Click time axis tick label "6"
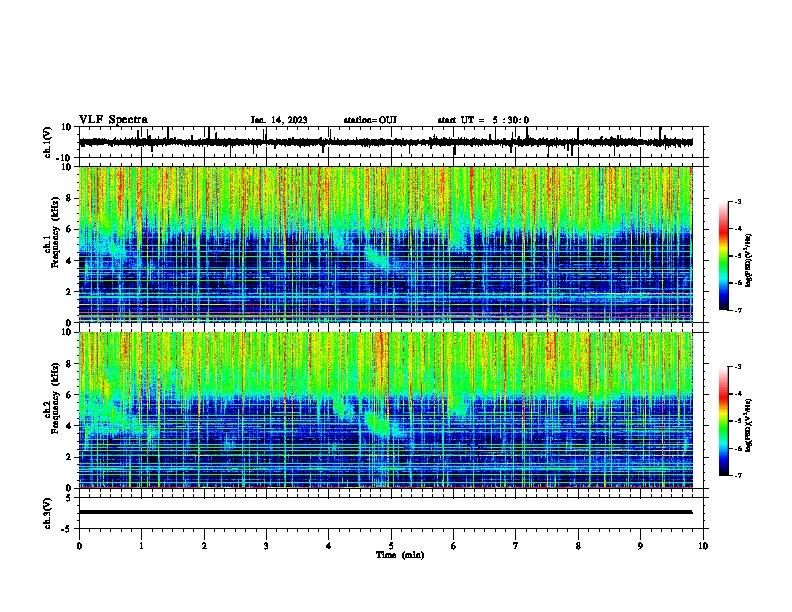The height and width of the screenshot is (612, 792). [x=454, y=546]
